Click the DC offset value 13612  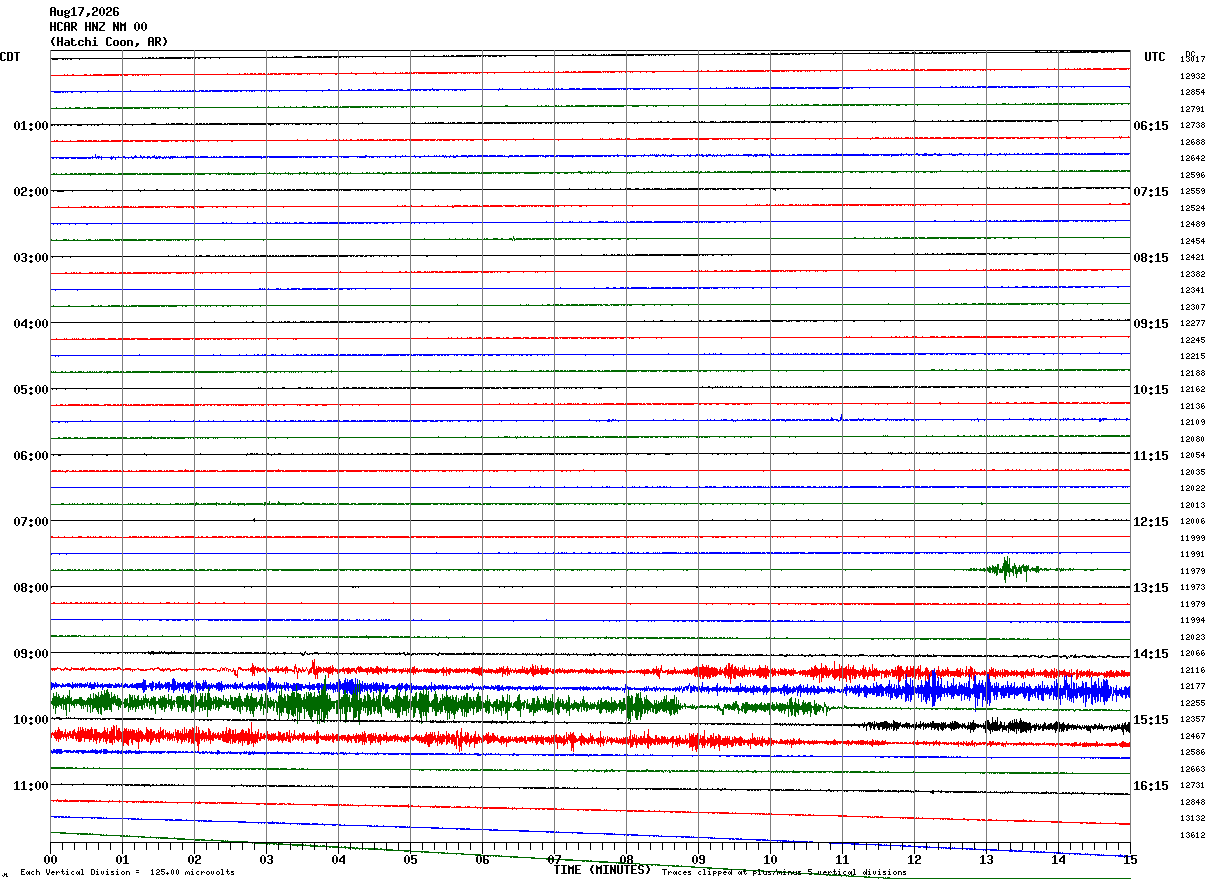coord(1192,835)
